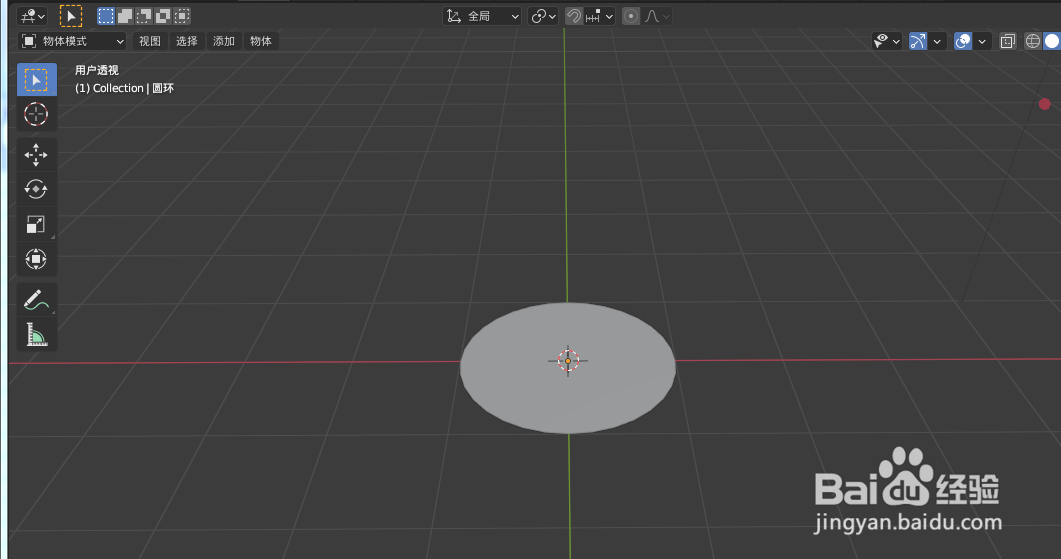1061x559 pixels.
Task: Open the 添加 menu
Action: pyautogui.click(x=224, y=41)
